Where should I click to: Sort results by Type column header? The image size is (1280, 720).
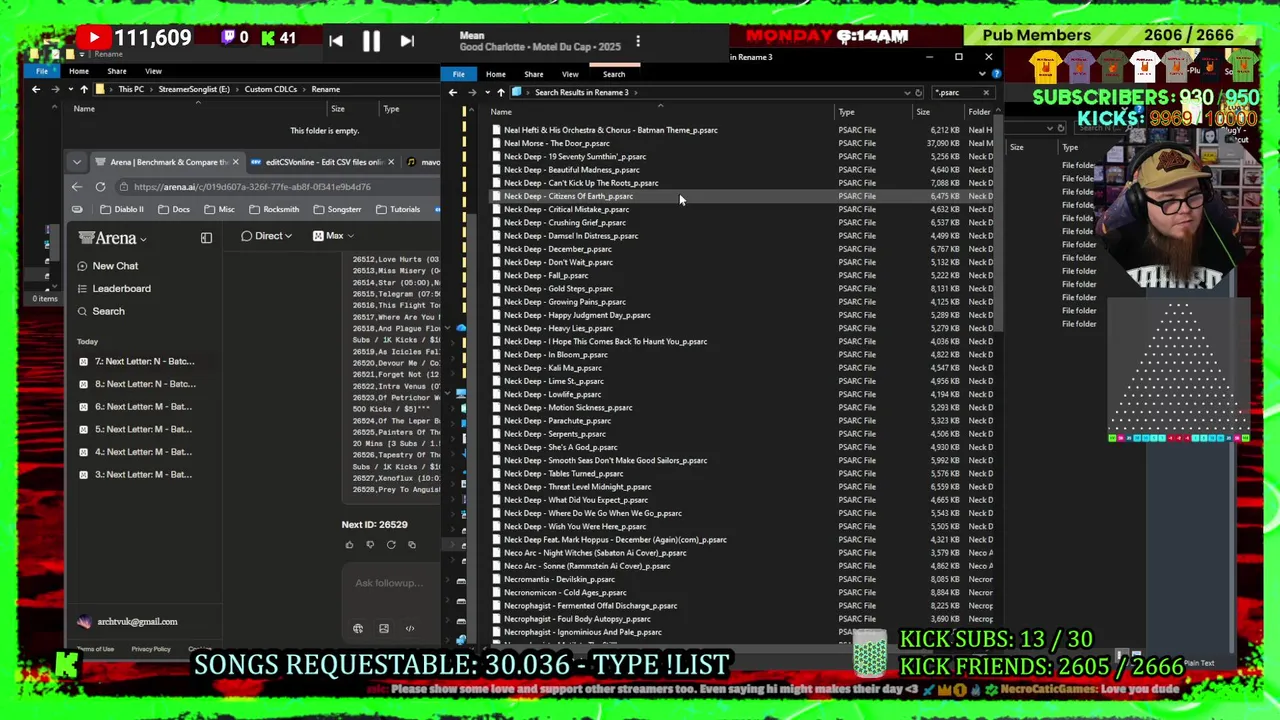[x=846, y=112]
